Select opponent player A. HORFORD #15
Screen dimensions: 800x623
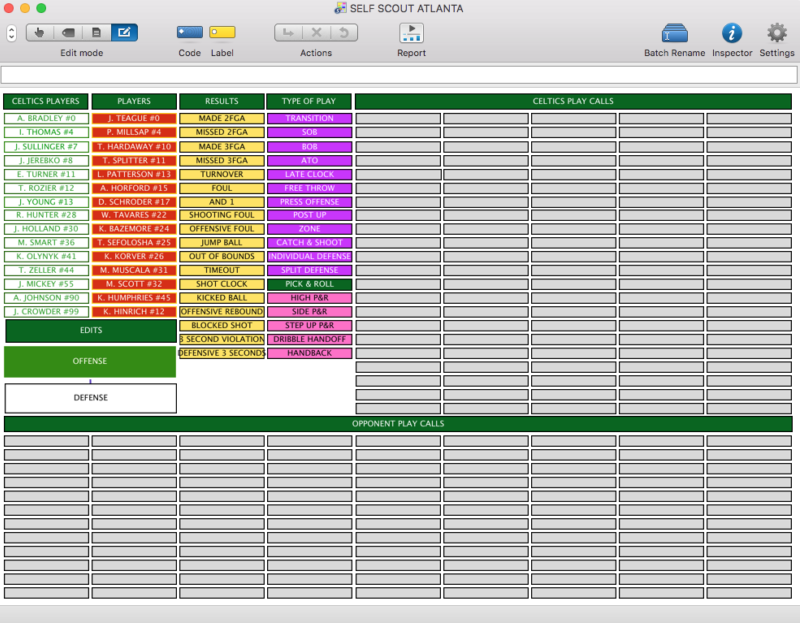pos(134,188)
